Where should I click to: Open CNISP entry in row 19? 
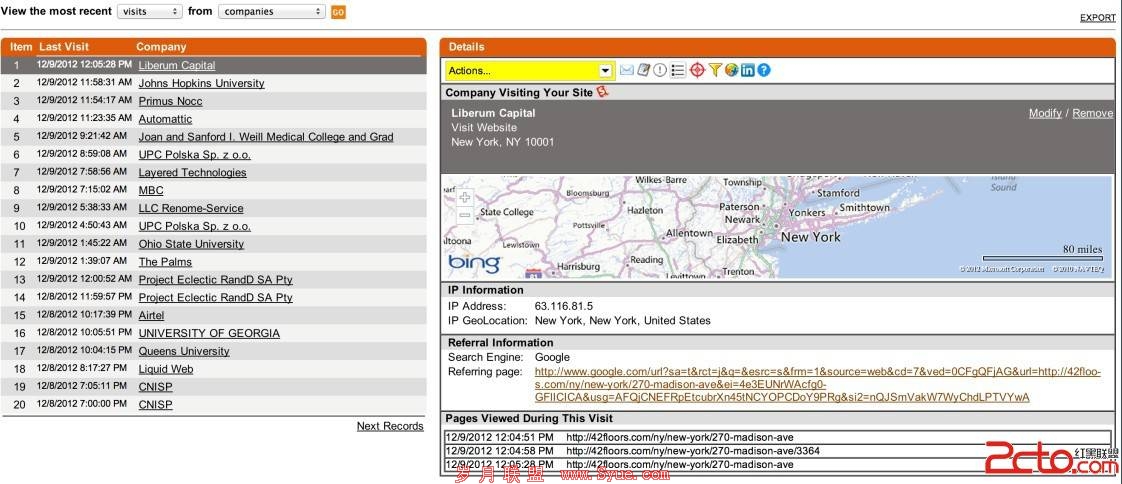click(155, 387)
